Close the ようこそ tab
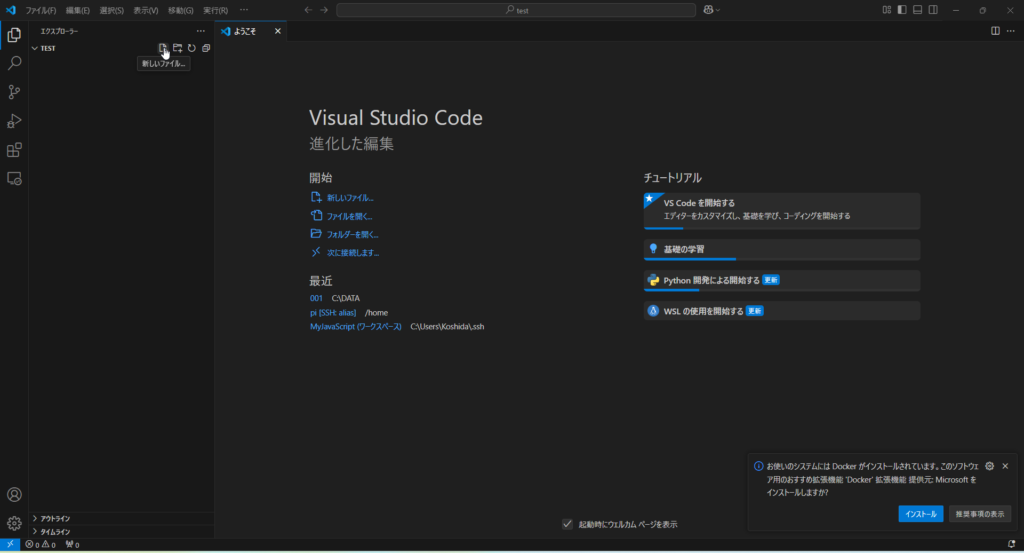Image resolution: width=1024 pixels, height=553 pixels. coord(278,31)
